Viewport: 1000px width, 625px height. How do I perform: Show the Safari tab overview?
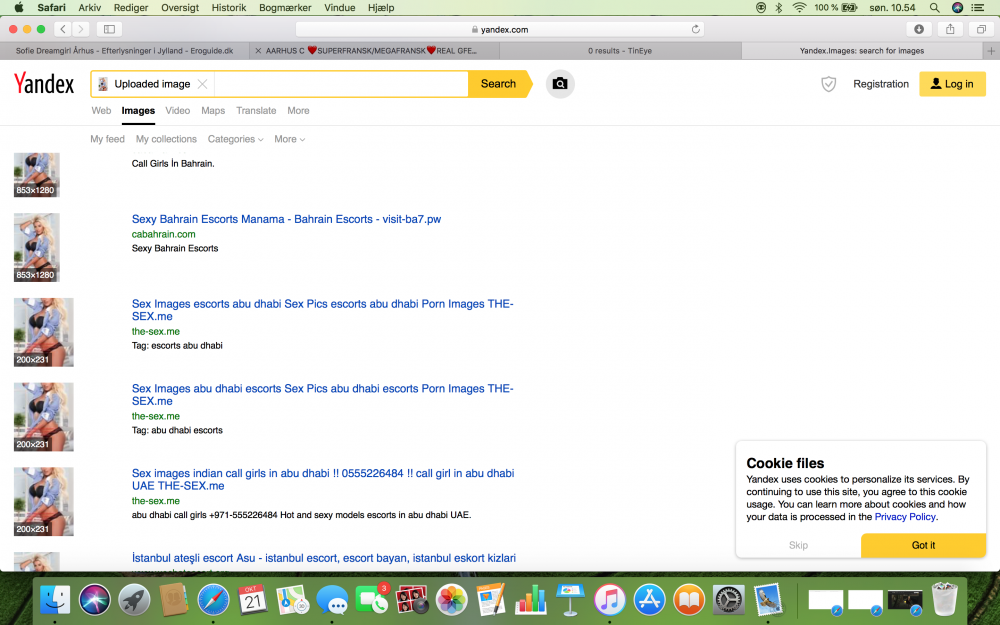click(x=981, y=29)
